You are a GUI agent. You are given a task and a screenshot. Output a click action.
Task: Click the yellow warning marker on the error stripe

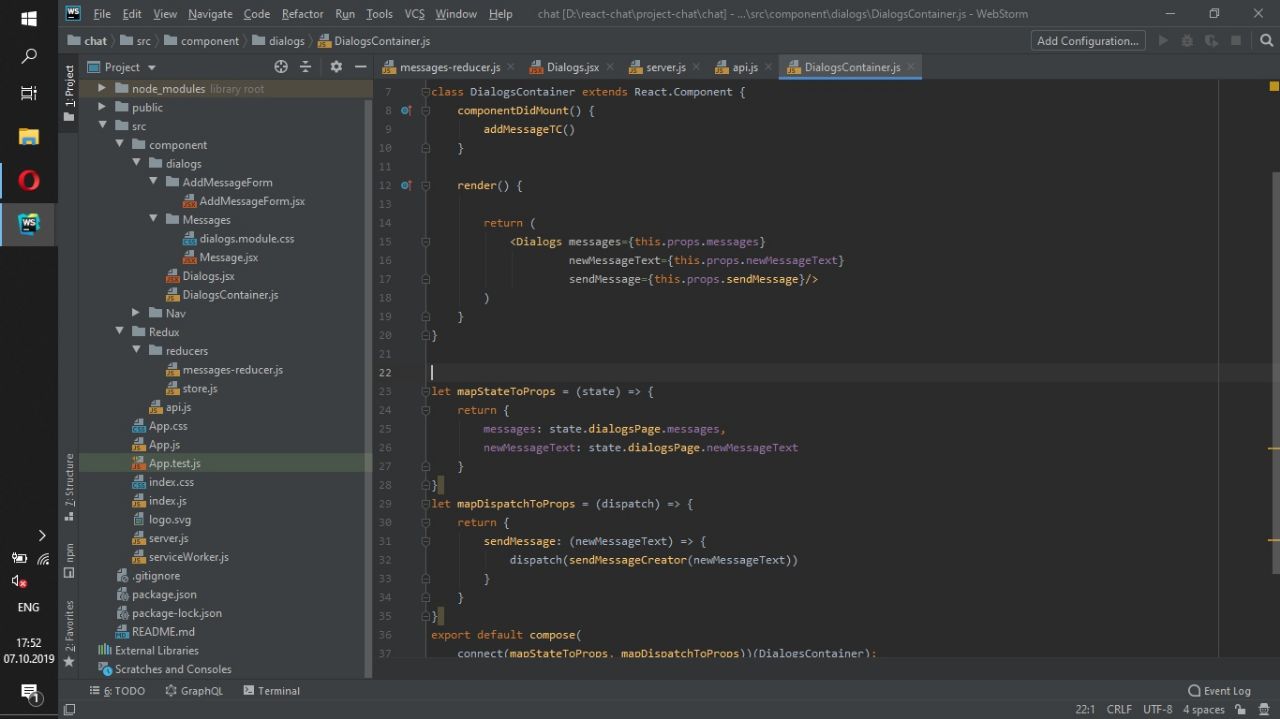(x=1274, y=449)
